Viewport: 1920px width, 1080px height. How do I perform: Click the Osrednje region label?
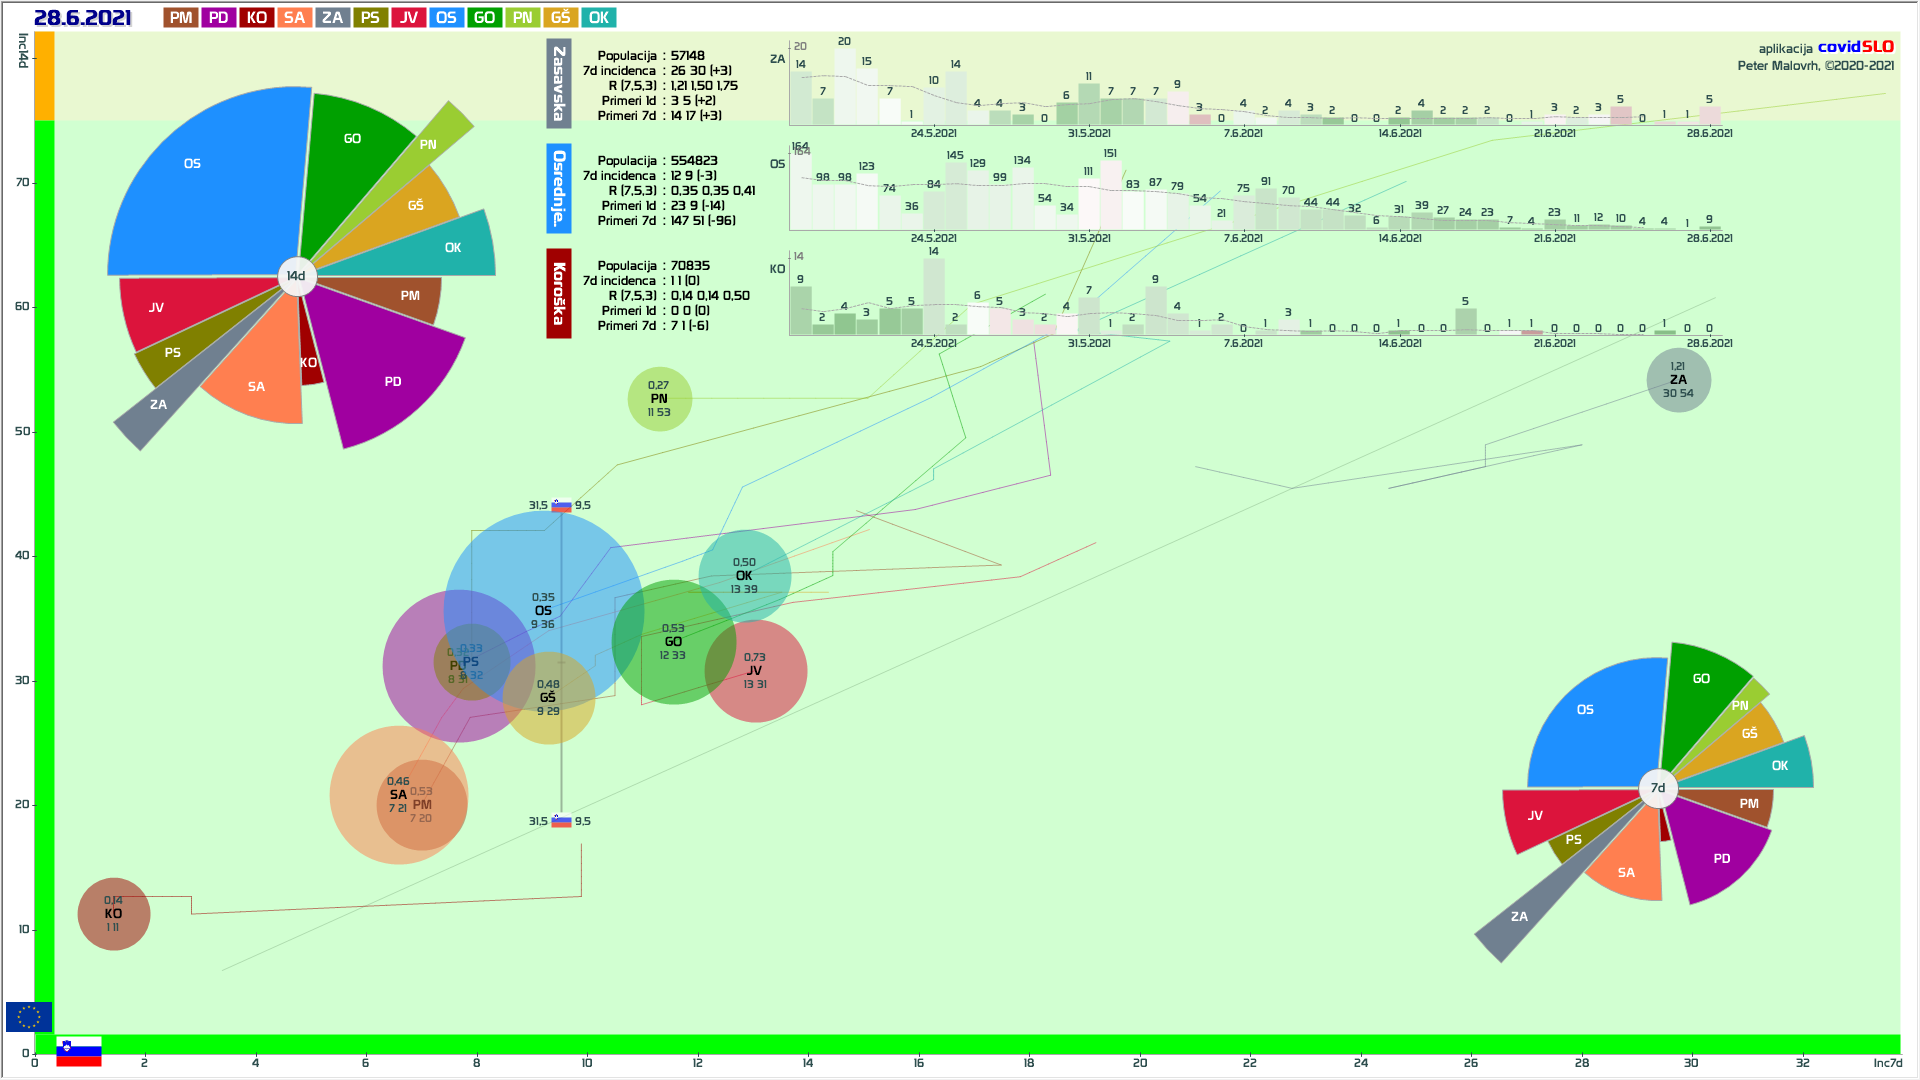558,188
